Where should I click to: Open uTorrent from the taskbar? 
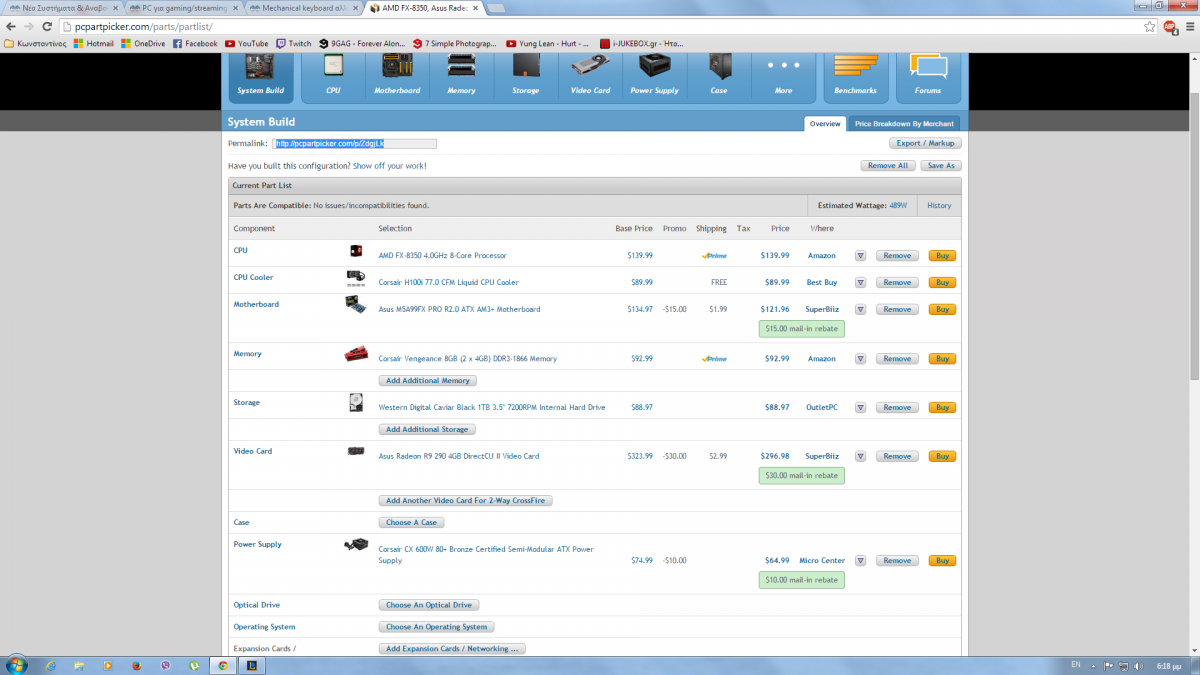coord(194,665)
